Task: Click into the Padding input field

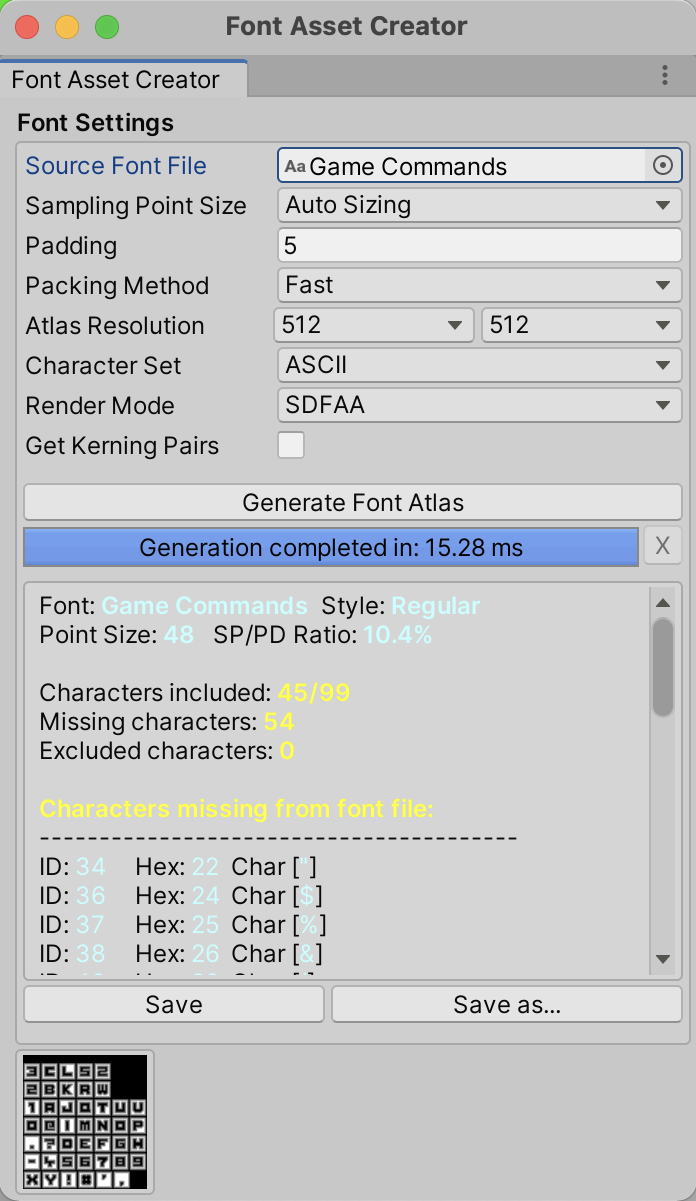Action: pos(479,246)
